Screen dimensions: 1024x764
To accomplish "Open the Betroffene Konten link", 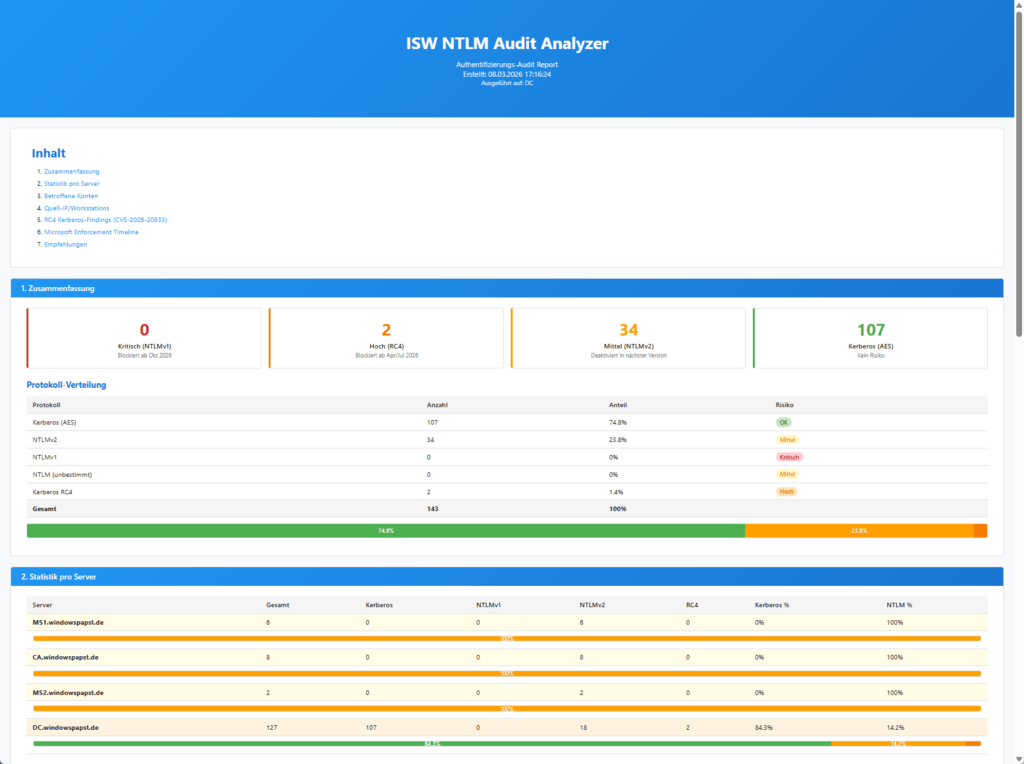I will tap(71, 195).
